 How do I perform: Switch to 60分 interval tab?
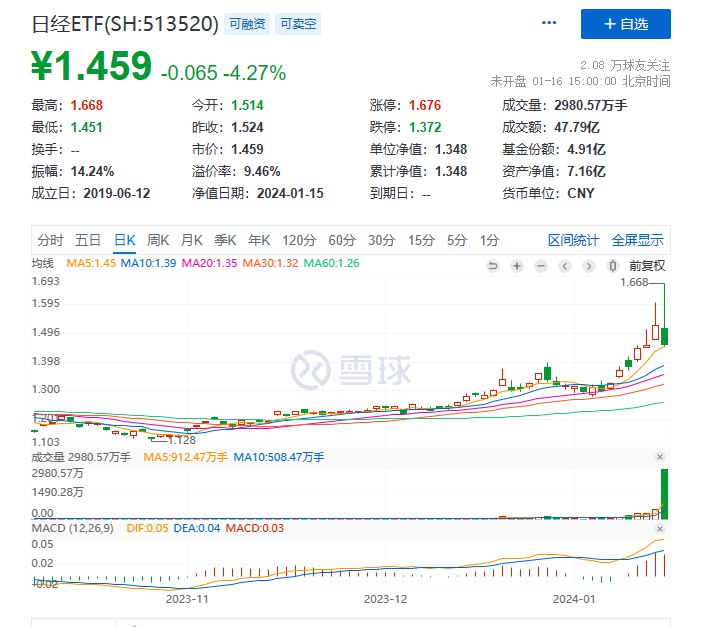(x=342, y=240)
